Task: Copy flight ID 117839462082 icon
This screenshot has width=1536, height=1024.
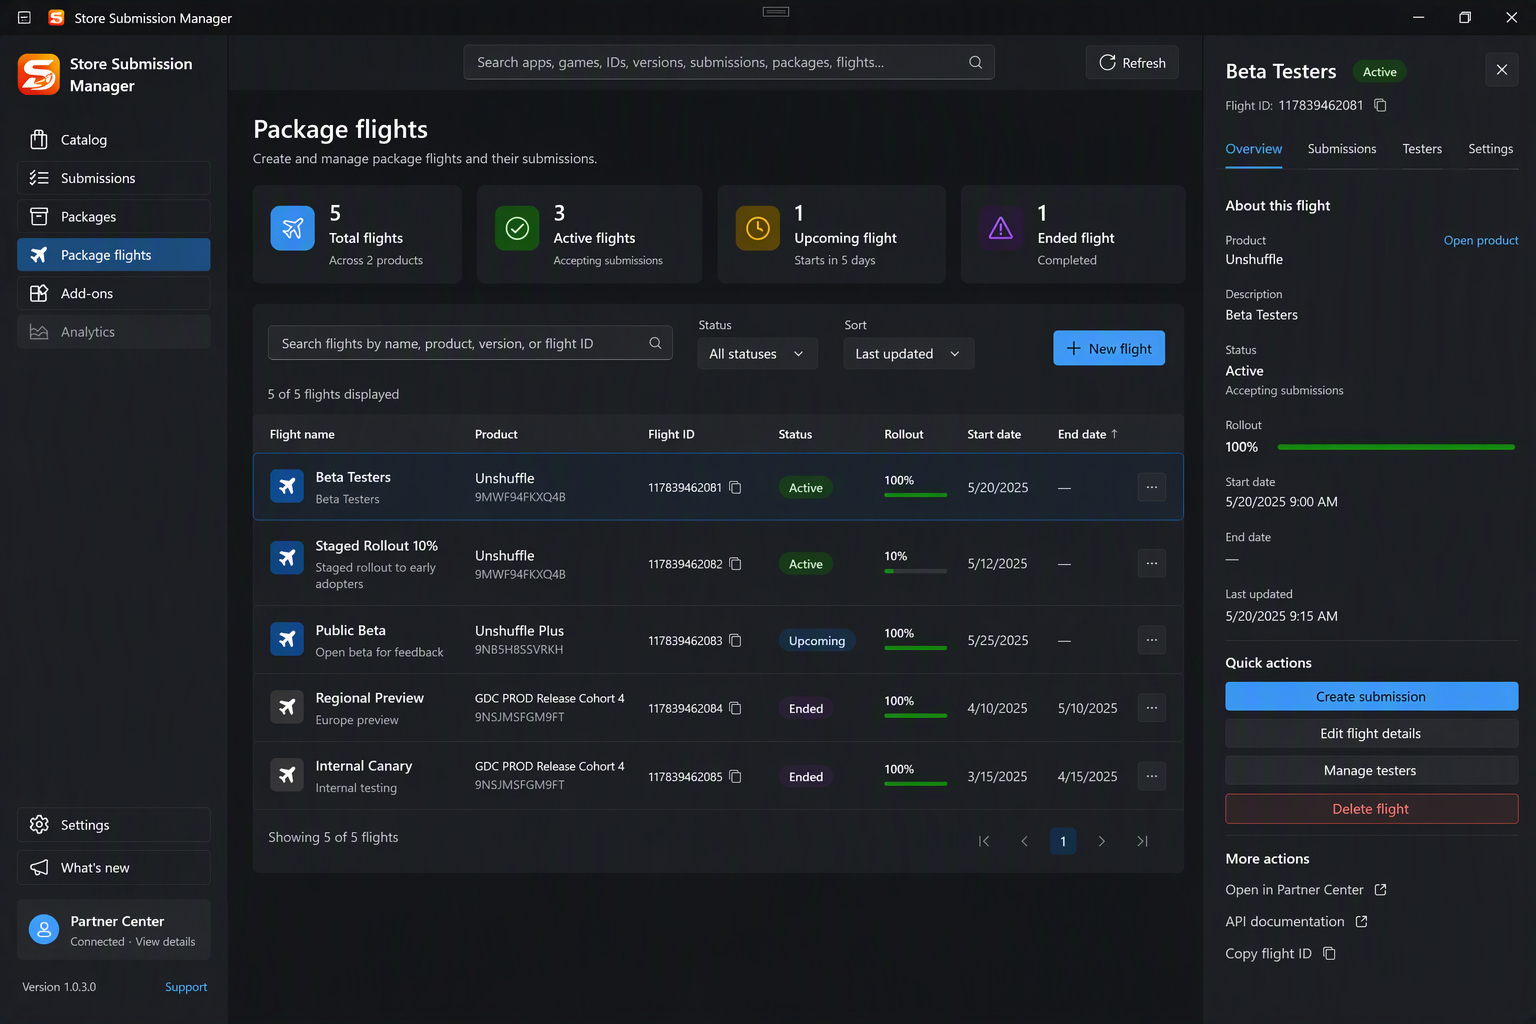Action: pos(735,564)
